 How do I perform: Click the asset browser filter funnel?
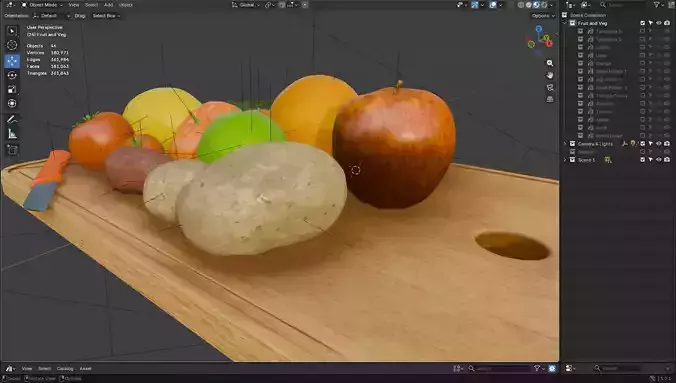point(537,368)
